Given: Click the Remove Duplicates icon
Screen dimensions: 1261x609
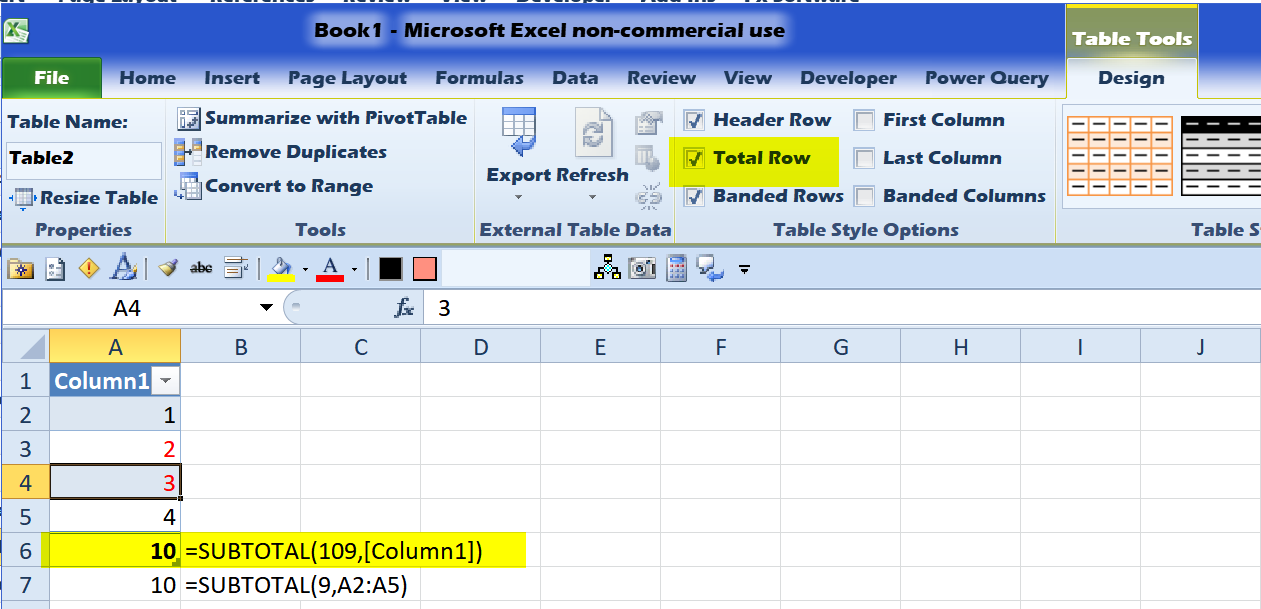Looking at the screenshot, I should [188, 153].
